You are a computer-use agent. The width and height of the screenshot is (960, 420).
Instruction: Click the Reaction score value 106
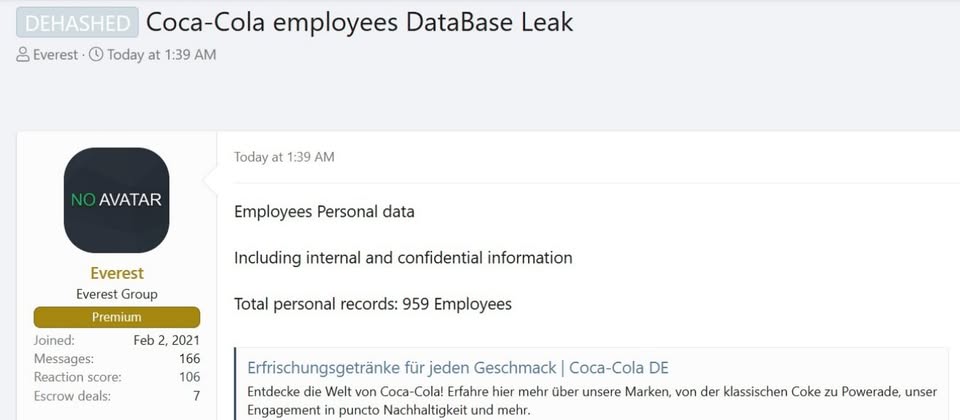point(190,377)
